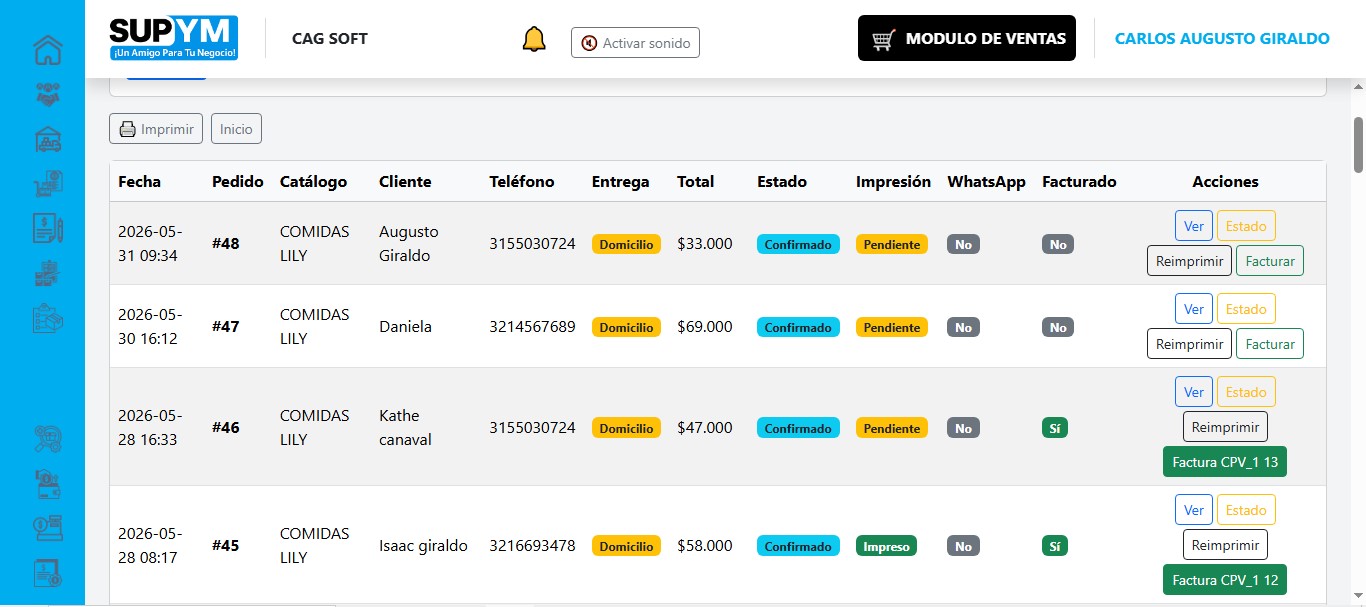The width and height of the screenshot is (1366, 607).
Task: Click the Pedido column header
Action: [x=238, y=182]
